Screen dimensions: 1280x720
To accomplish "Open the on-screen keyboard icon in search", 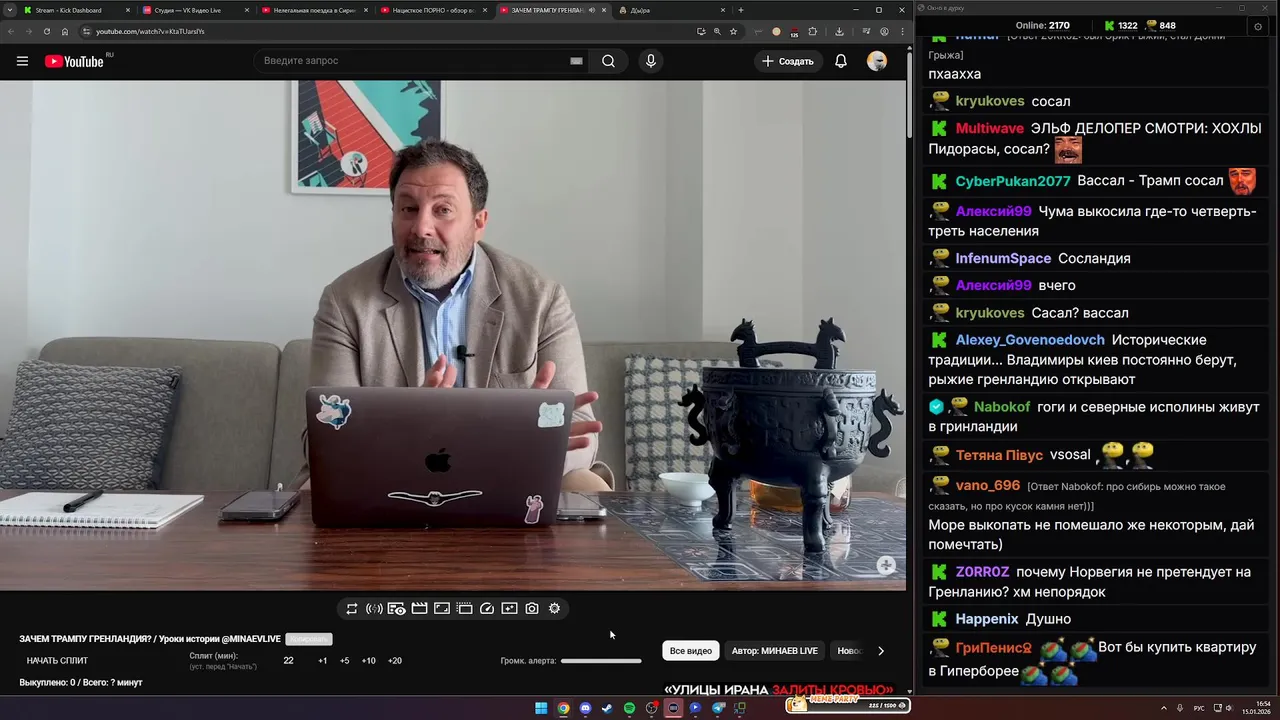I will (576, 61).
